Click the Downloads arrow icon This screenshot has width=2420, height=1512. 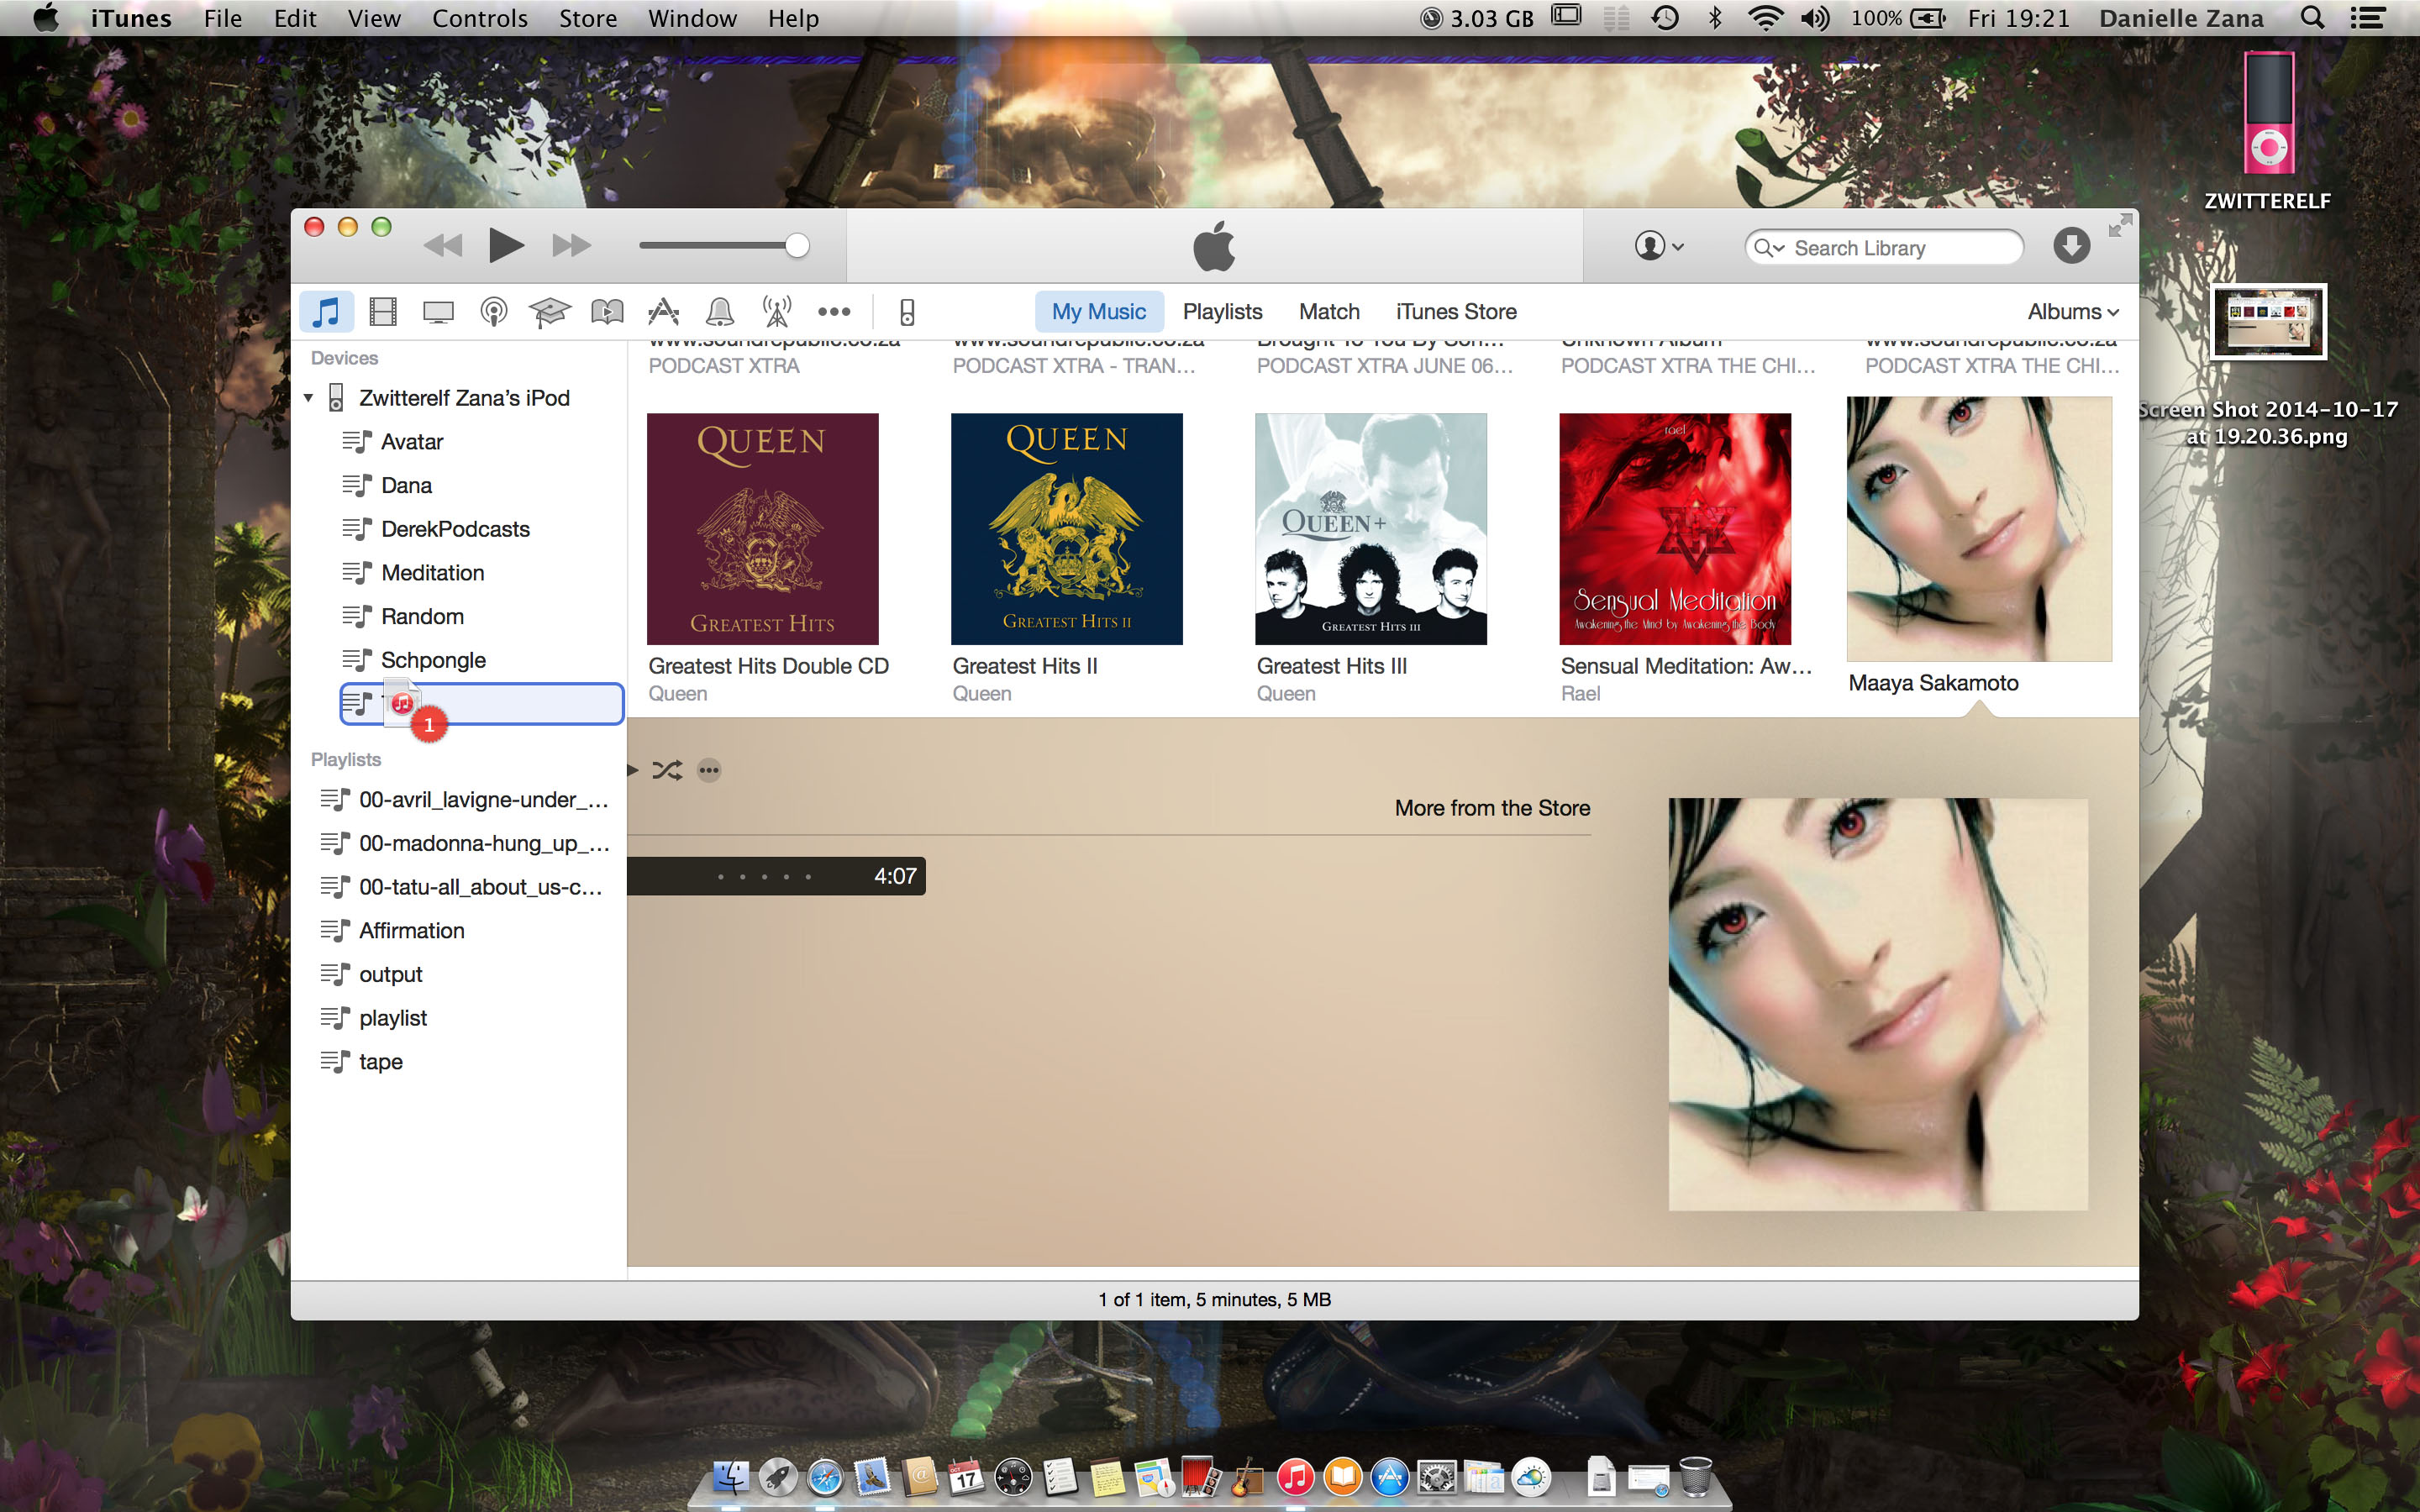(x=2071, y=246)
